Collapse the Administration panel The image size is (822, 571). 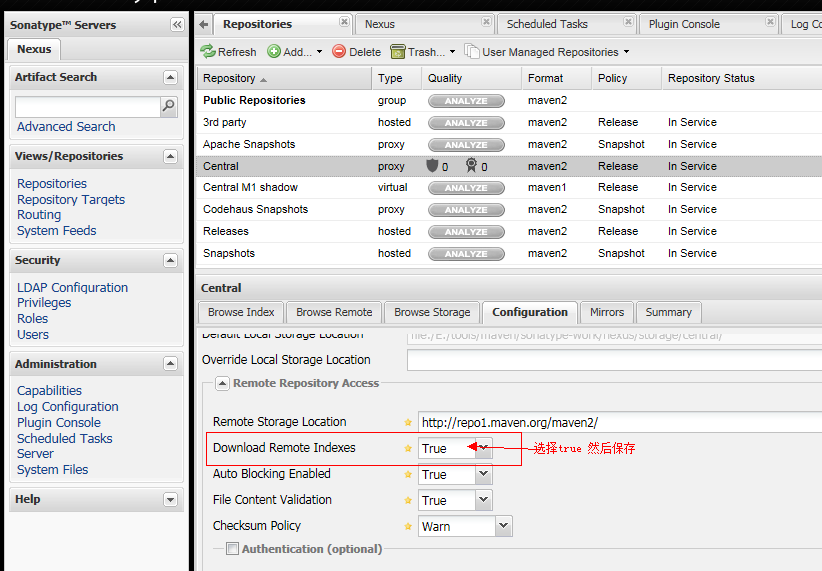pyautogui.click(x=170, y=363)
